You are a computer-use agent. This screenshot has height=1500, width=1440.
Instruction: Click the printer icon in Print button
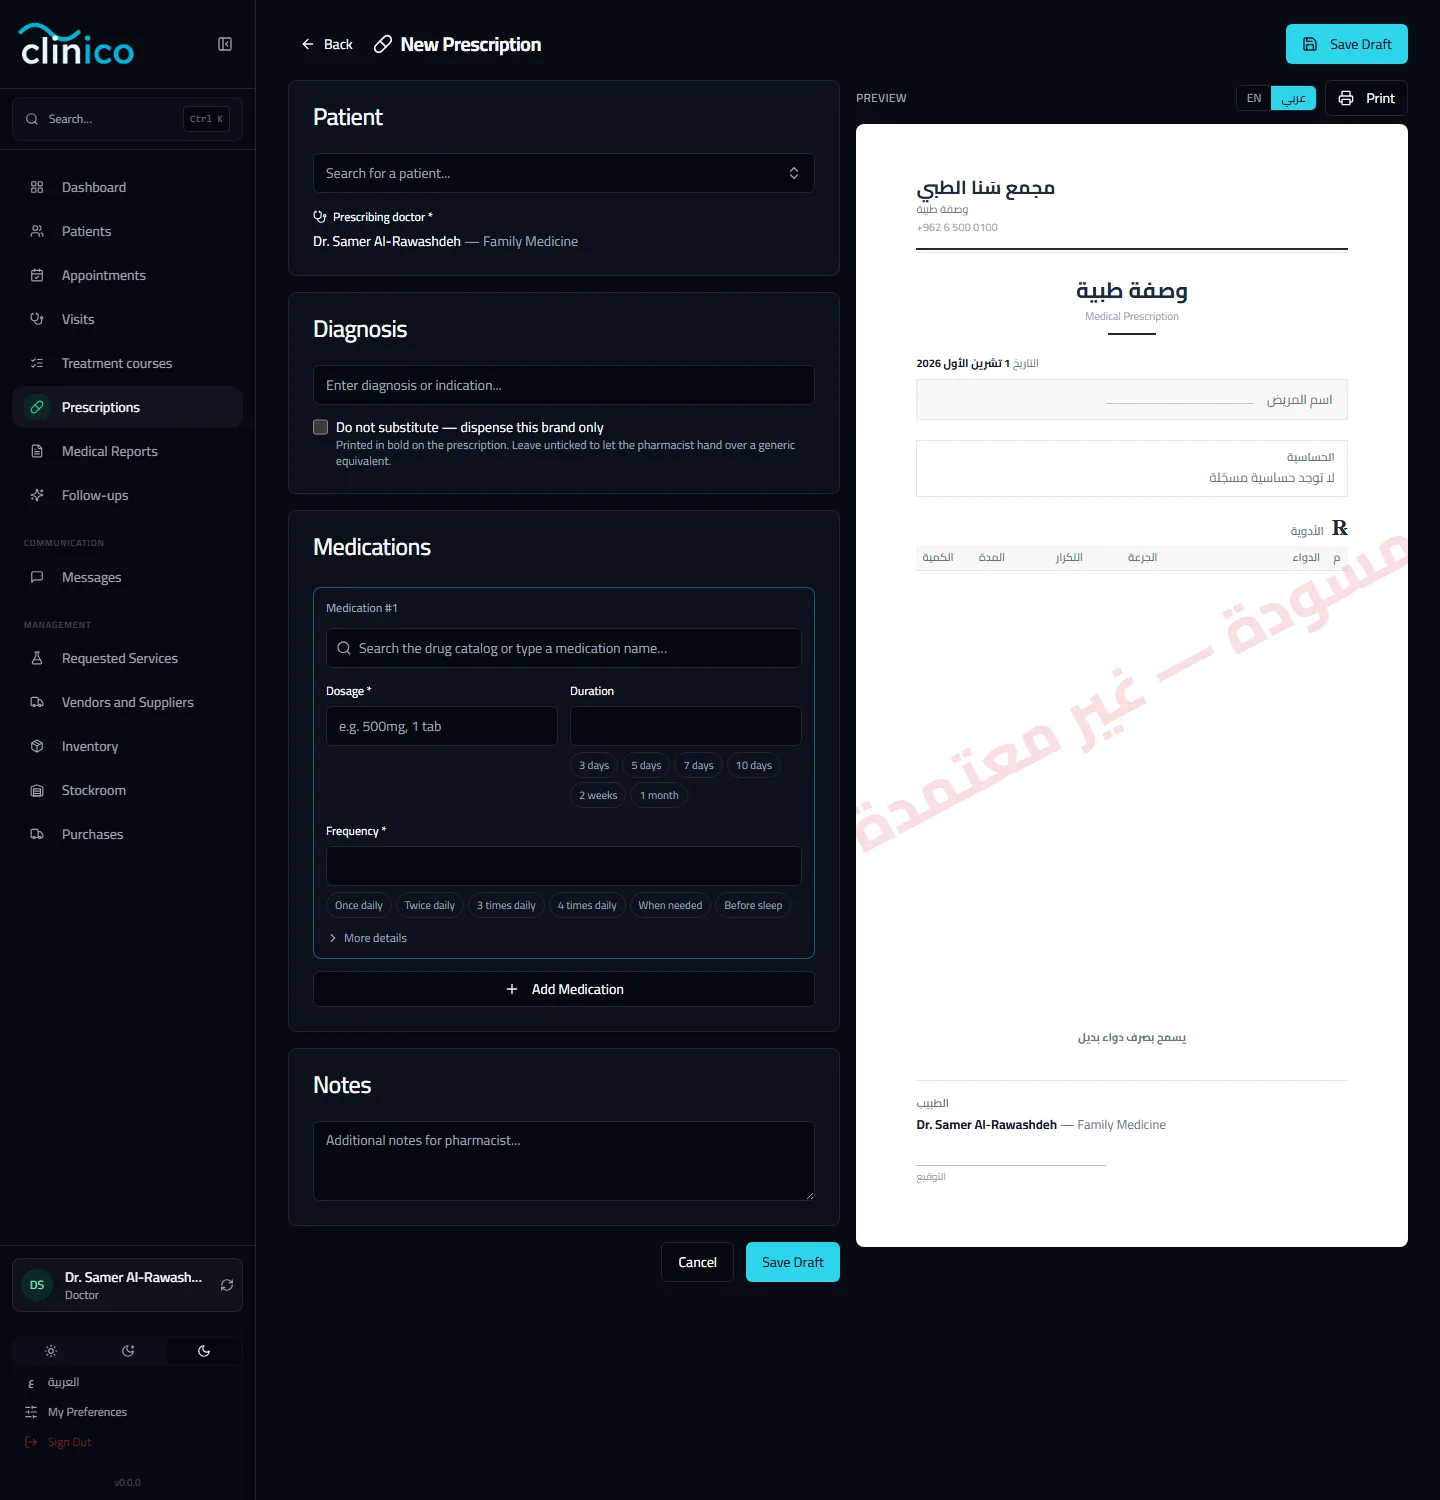(1346, 98)
